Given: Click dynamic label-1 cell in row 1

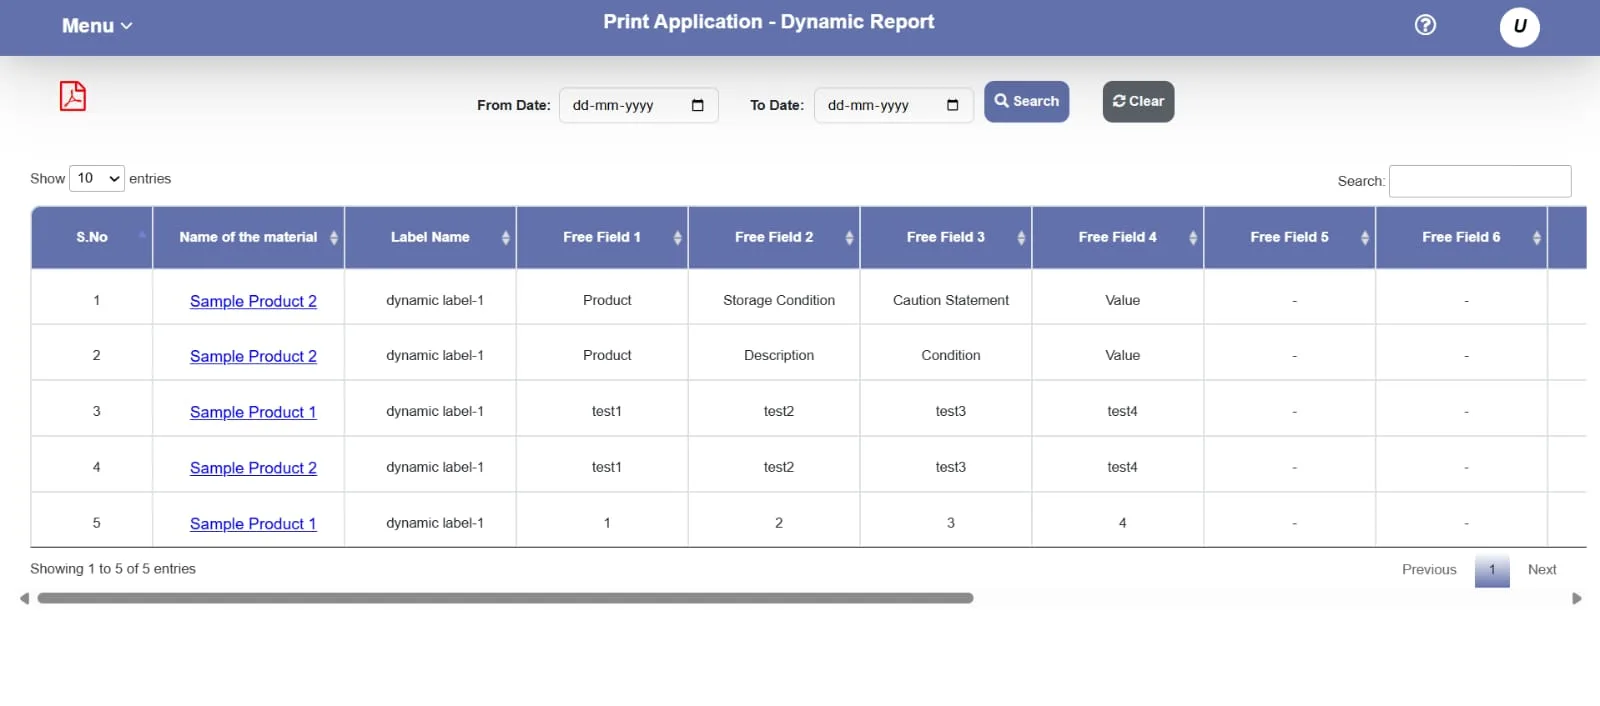Looking at the screenshot, I should (x=430, y=297).
